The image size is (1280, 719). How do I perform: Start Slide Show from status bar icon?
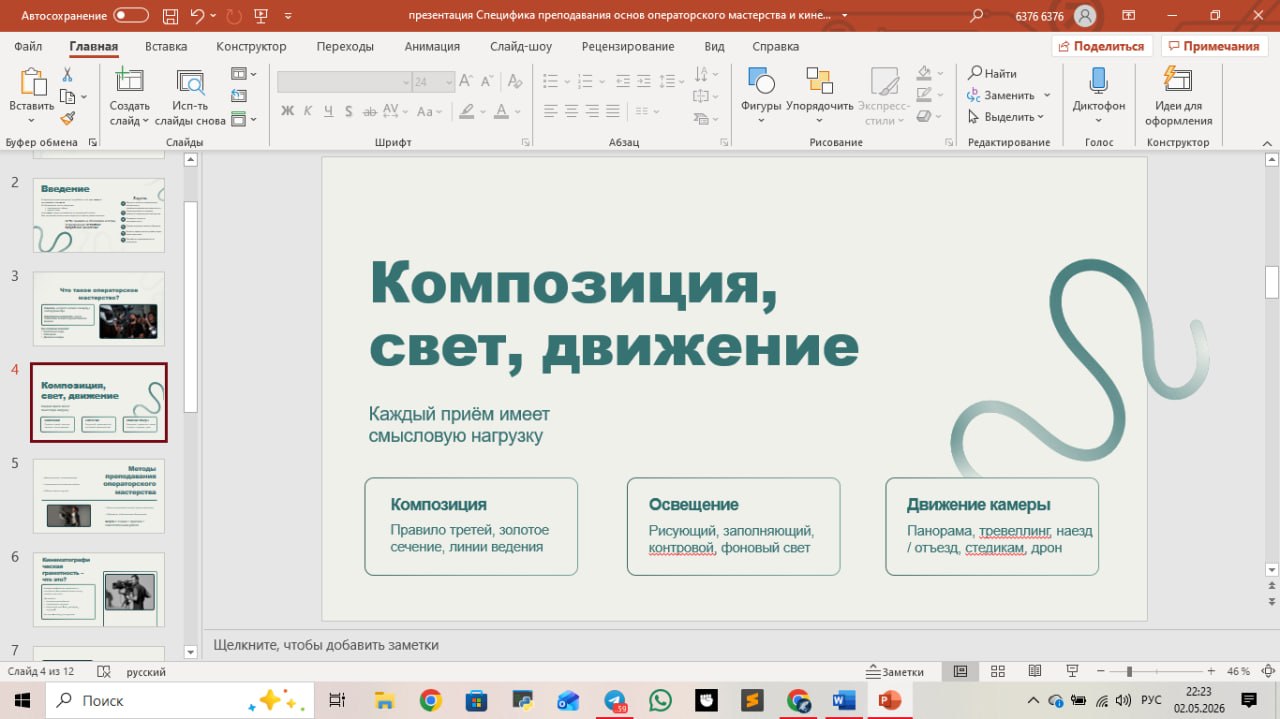pyautogui.click(x=1072, y=671)
